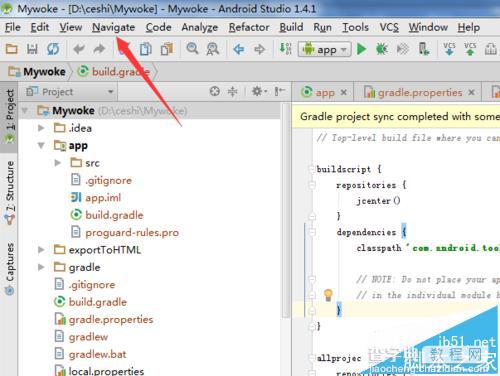Click the Find magnifier icon
500x376 pixels.
(192, 49)
